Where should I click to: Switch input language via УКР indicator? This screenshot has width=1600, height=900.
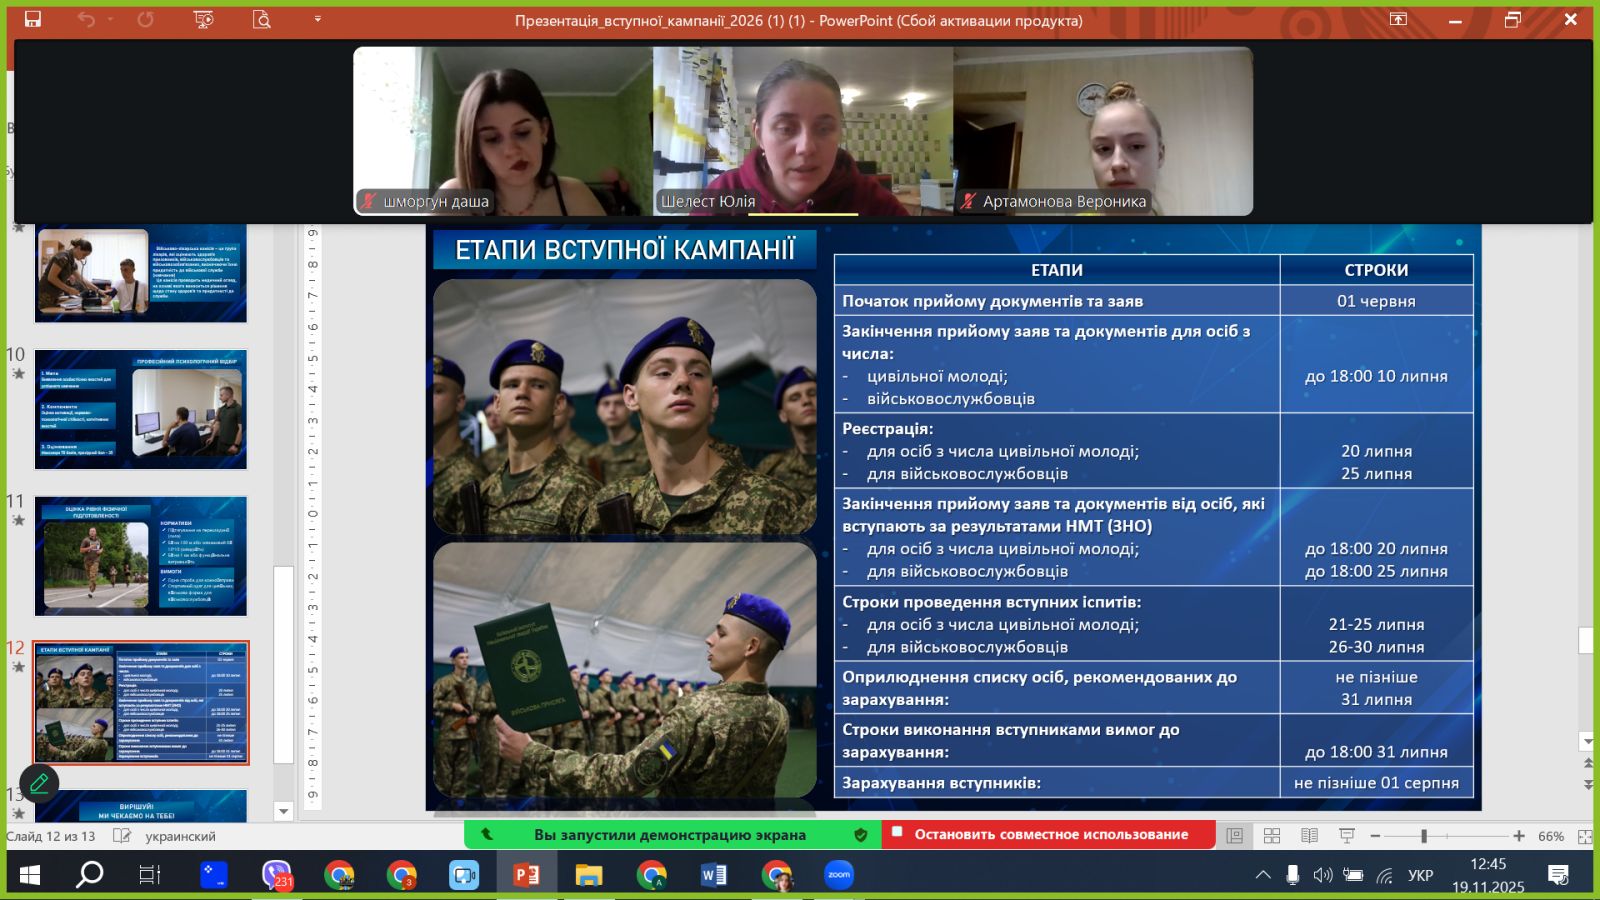1420,876
